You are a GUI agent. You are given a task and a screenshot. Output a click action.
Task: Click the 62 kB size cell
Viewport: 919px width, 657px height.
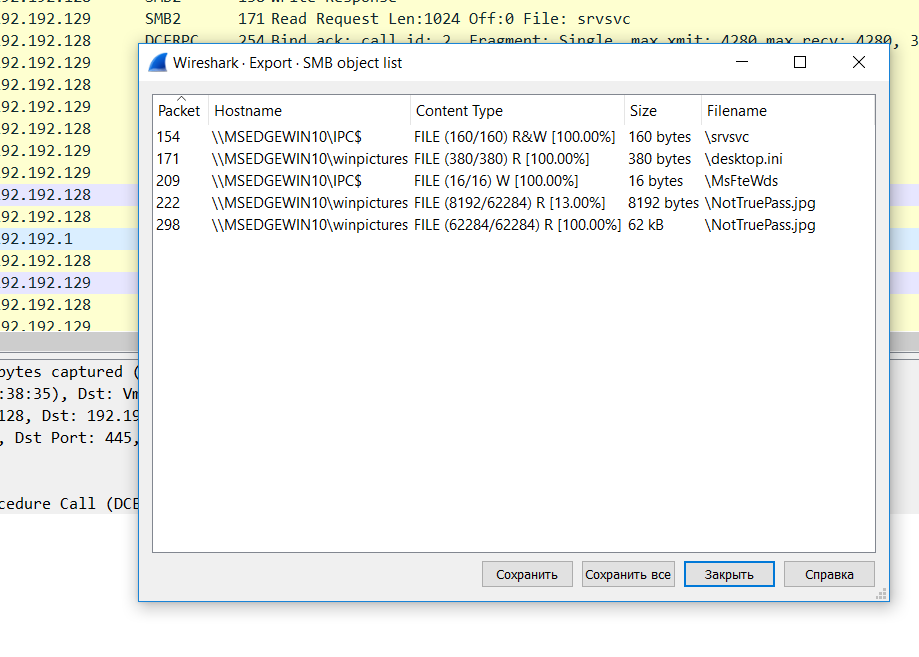646,225
